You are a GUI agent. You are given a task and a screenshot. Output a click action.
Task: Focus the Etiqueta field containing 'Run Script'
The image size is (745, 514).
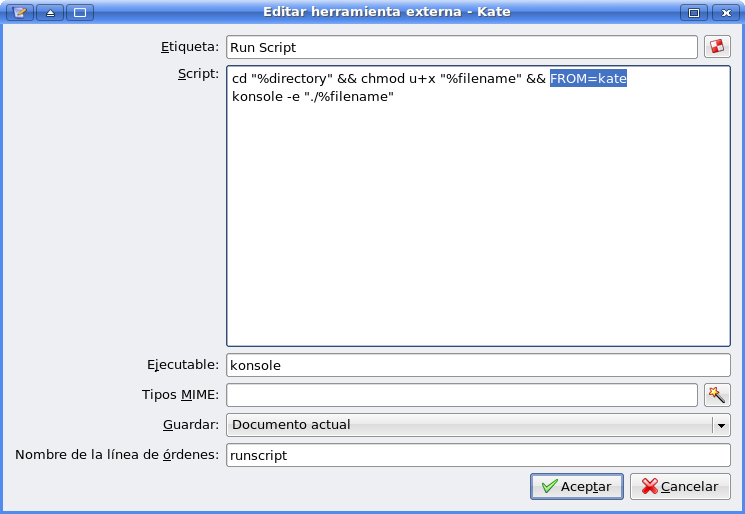(462, 47)
